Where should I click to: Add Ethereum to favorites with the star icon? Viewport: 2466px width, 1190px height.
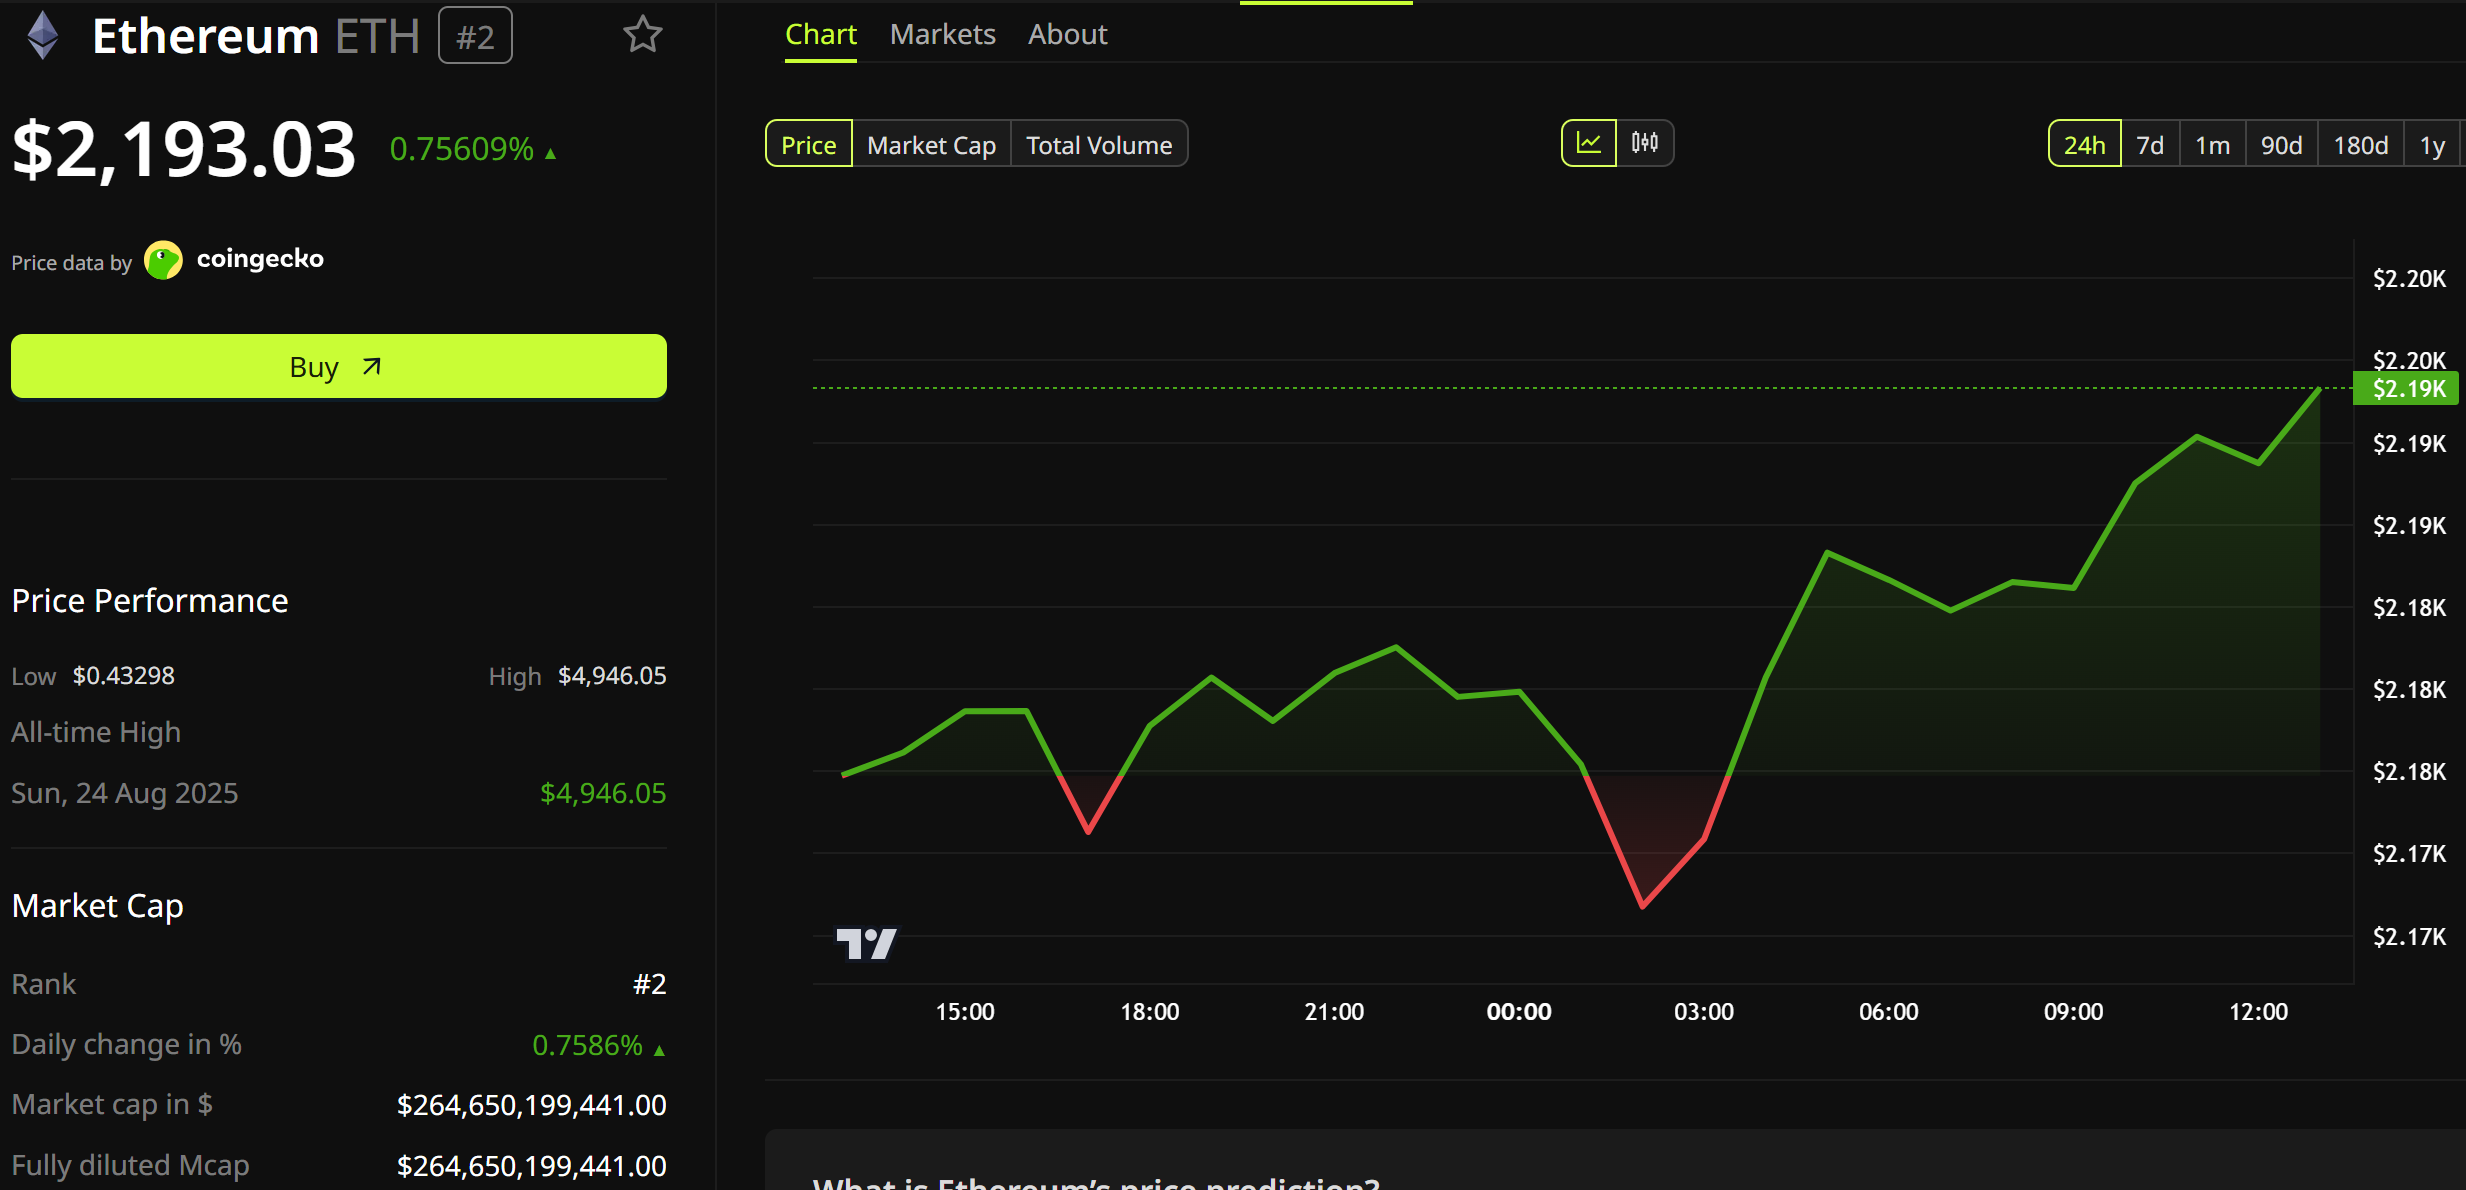coord(643,35)
